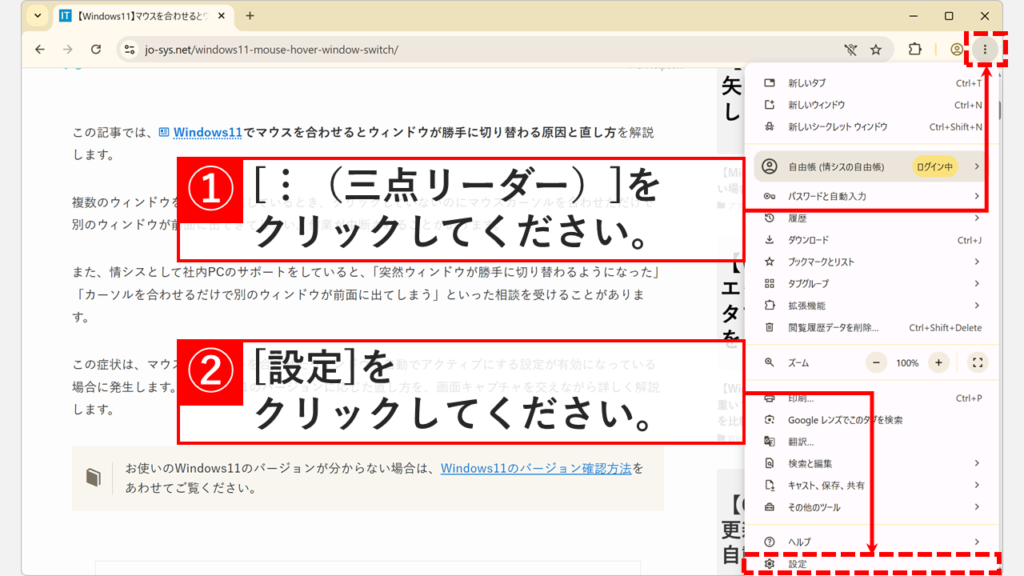Open 設定 at menu bottom
1024x576 pixels.
click(873, 564)
